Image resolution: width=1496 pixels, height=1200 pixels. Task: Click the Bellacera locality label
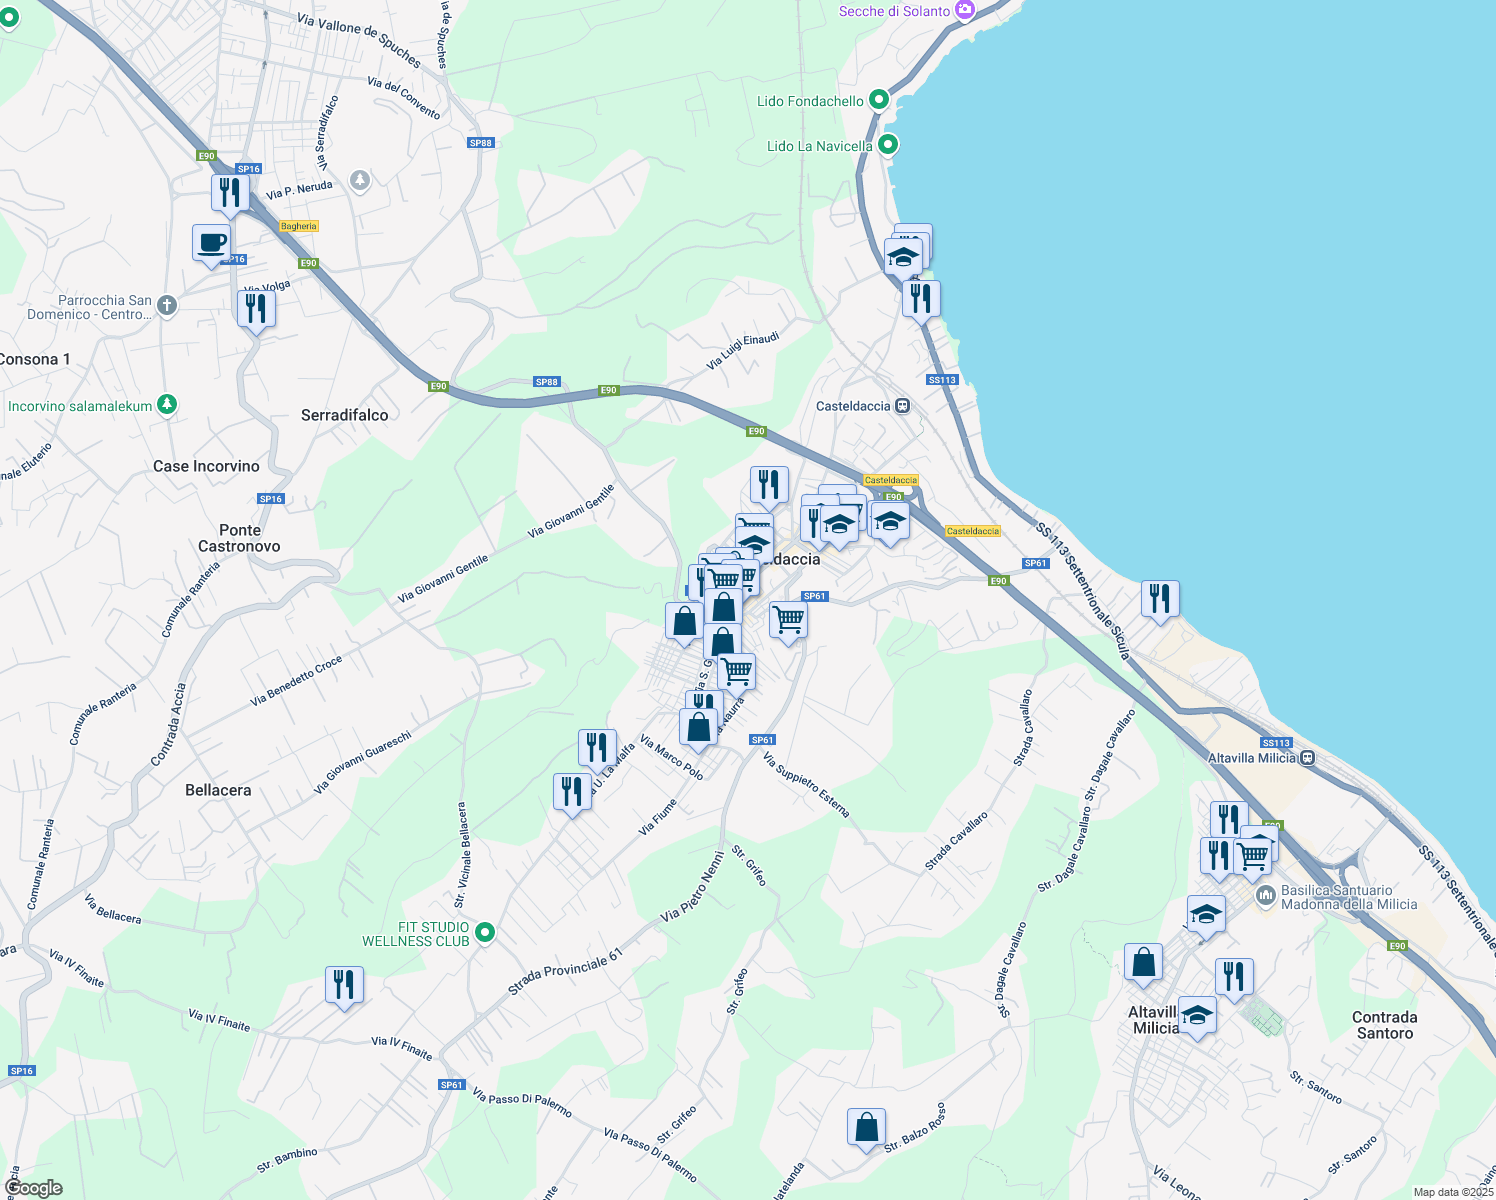(218, 790)
